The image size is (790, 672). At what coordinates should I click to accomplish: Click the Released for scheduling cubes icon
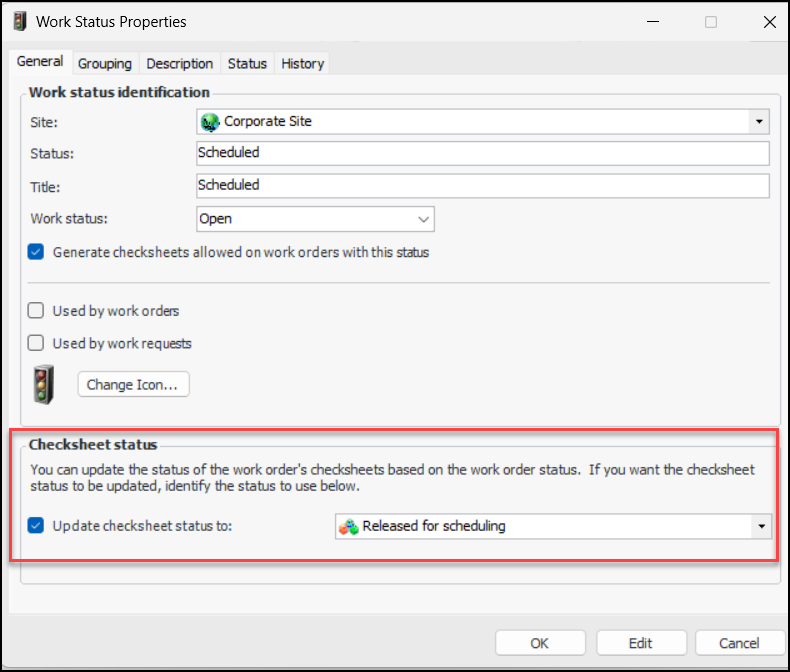coord(349,527)
